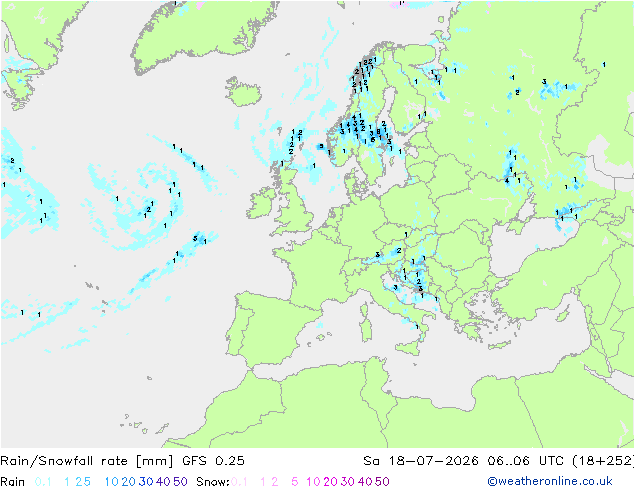The height and width of the screenshot is (490, 634).
Task: Pick the 5 value in the Snow legend
Action: pyautogui.click(x=295, y=482)
